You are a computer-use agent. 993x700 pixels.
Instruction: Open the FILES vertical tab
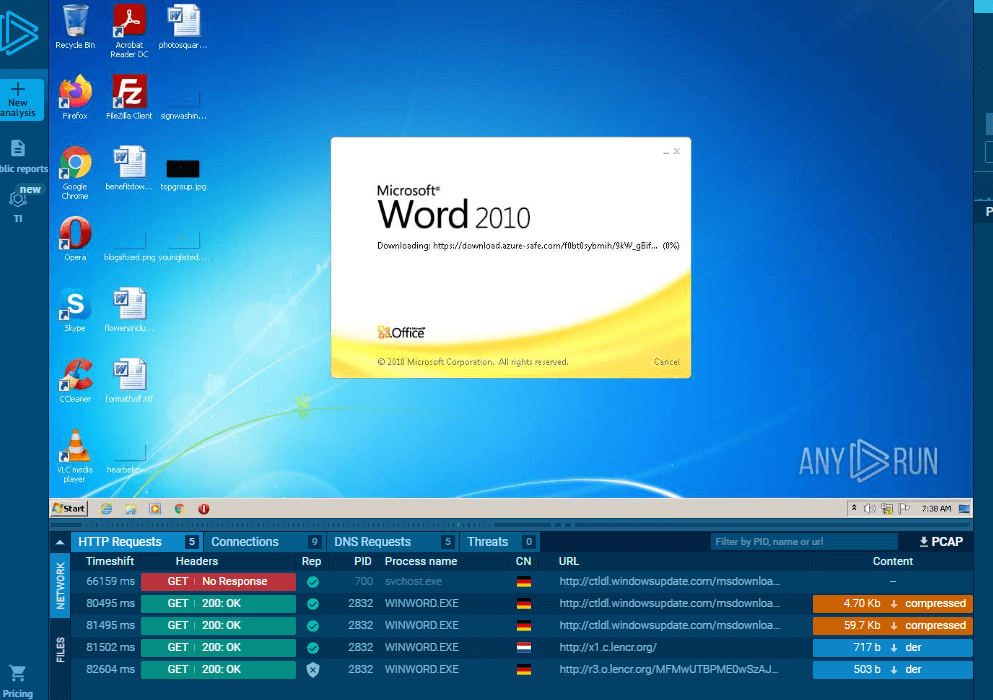(60, 650)
